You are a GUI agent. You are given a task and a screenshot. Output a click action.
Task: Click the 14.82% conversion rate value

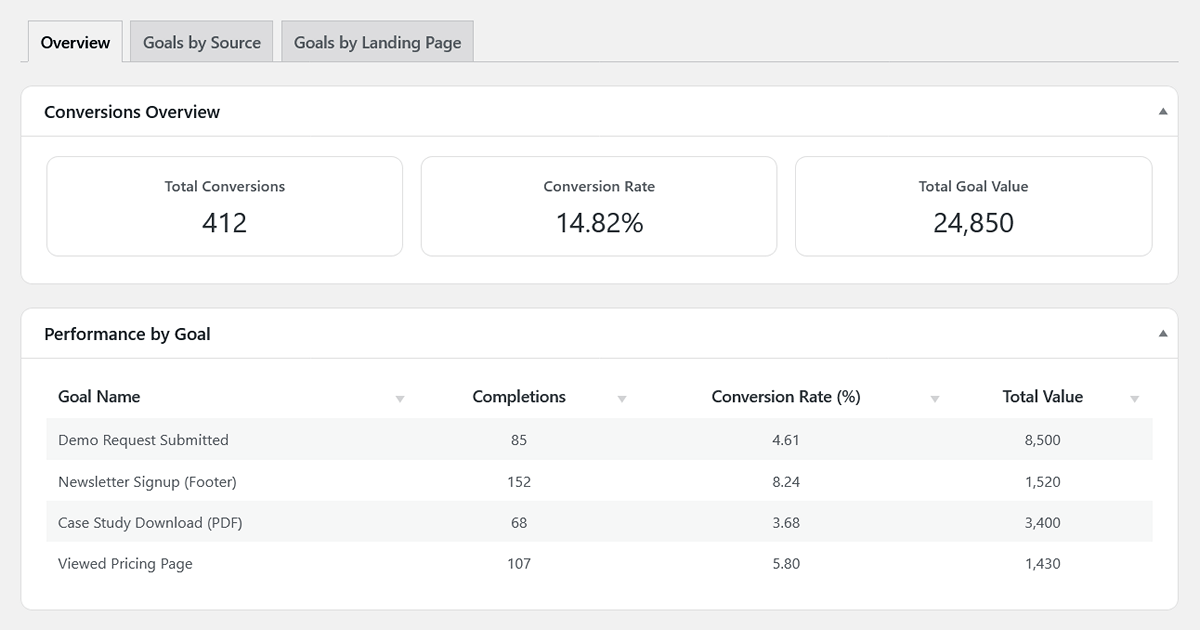(598, 221)
